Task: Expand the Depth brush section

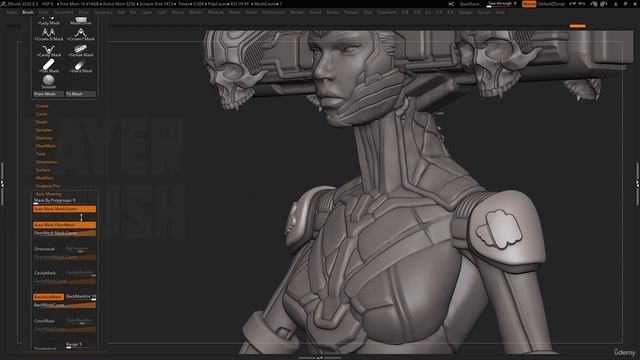Action: pyautogui.click(x=41, y=122)
